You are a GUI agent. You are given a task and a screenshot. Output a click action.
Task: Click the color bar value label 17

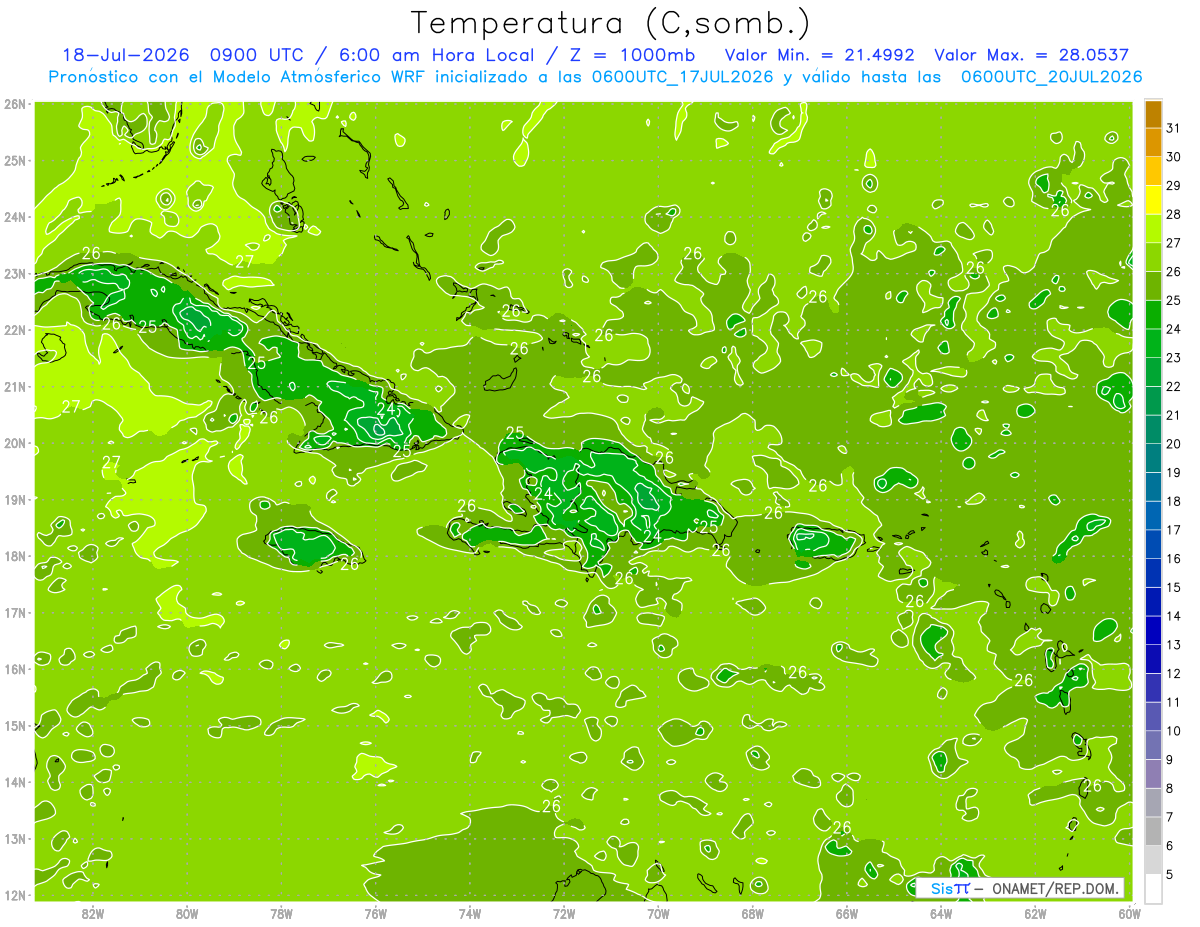[x=1173, y=530]
